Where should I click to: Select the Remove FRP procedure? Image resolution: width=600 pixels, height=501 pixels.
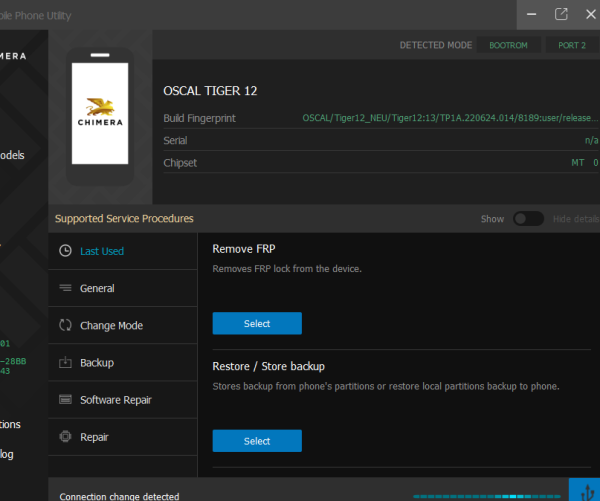click(x=257, y=323)
